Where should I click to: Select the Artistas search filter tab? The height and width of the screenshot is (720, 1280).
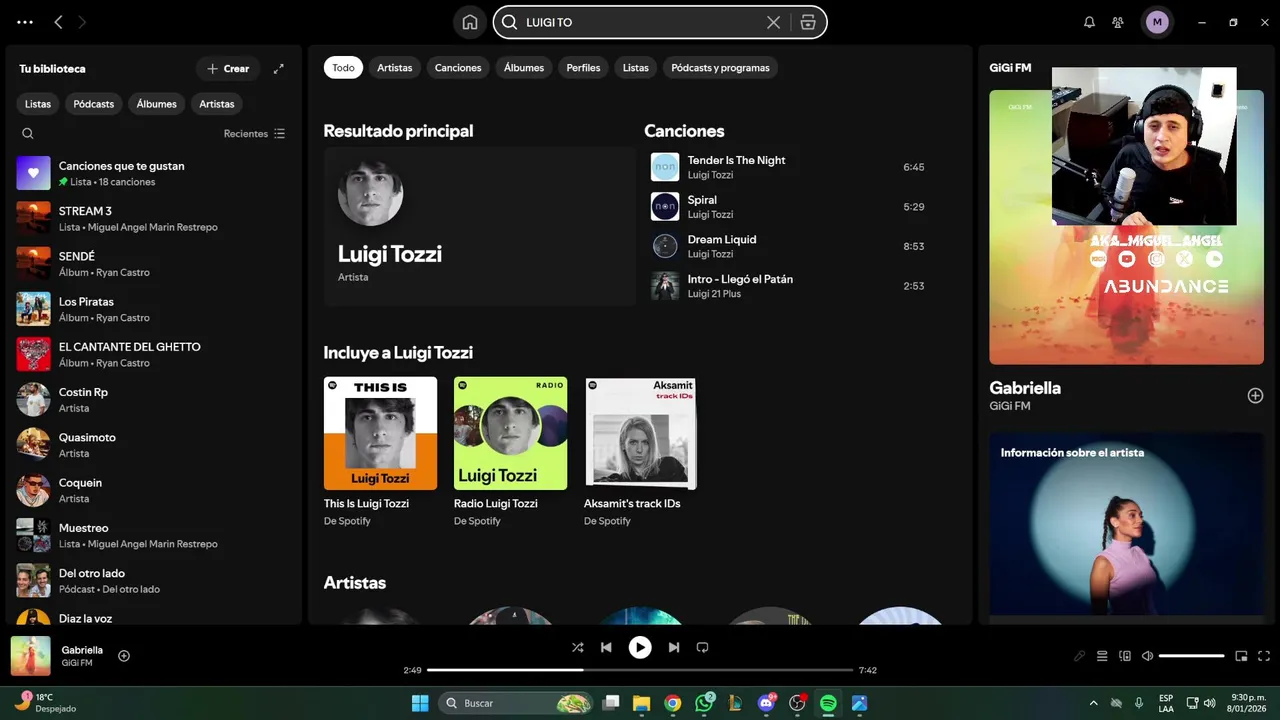pos(395,68)
